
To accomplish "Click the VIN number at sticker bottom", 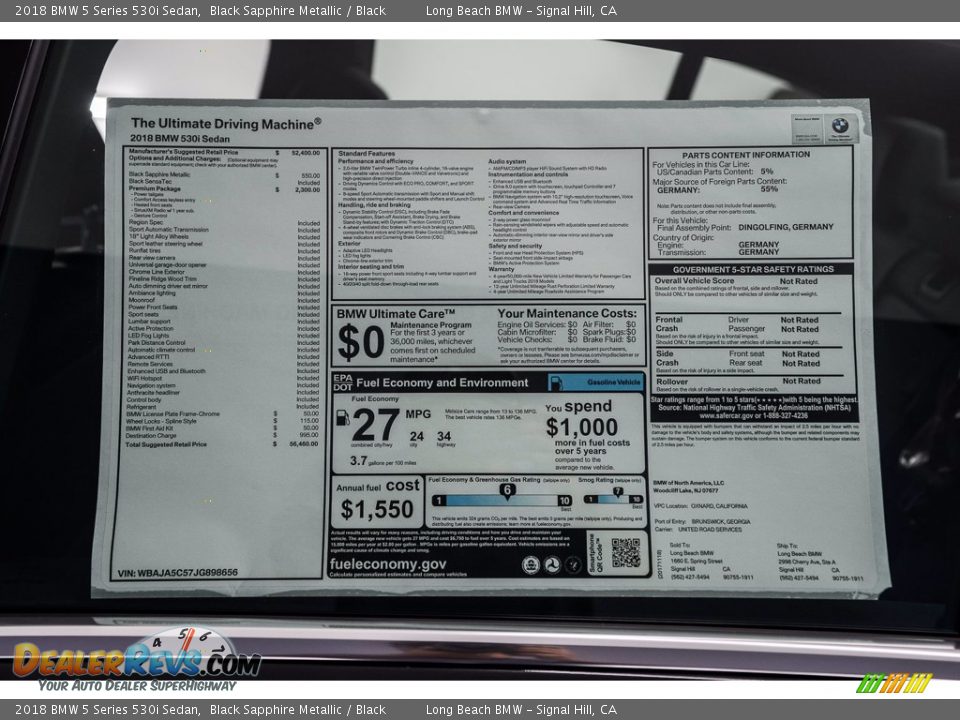I will coord(178,573).
